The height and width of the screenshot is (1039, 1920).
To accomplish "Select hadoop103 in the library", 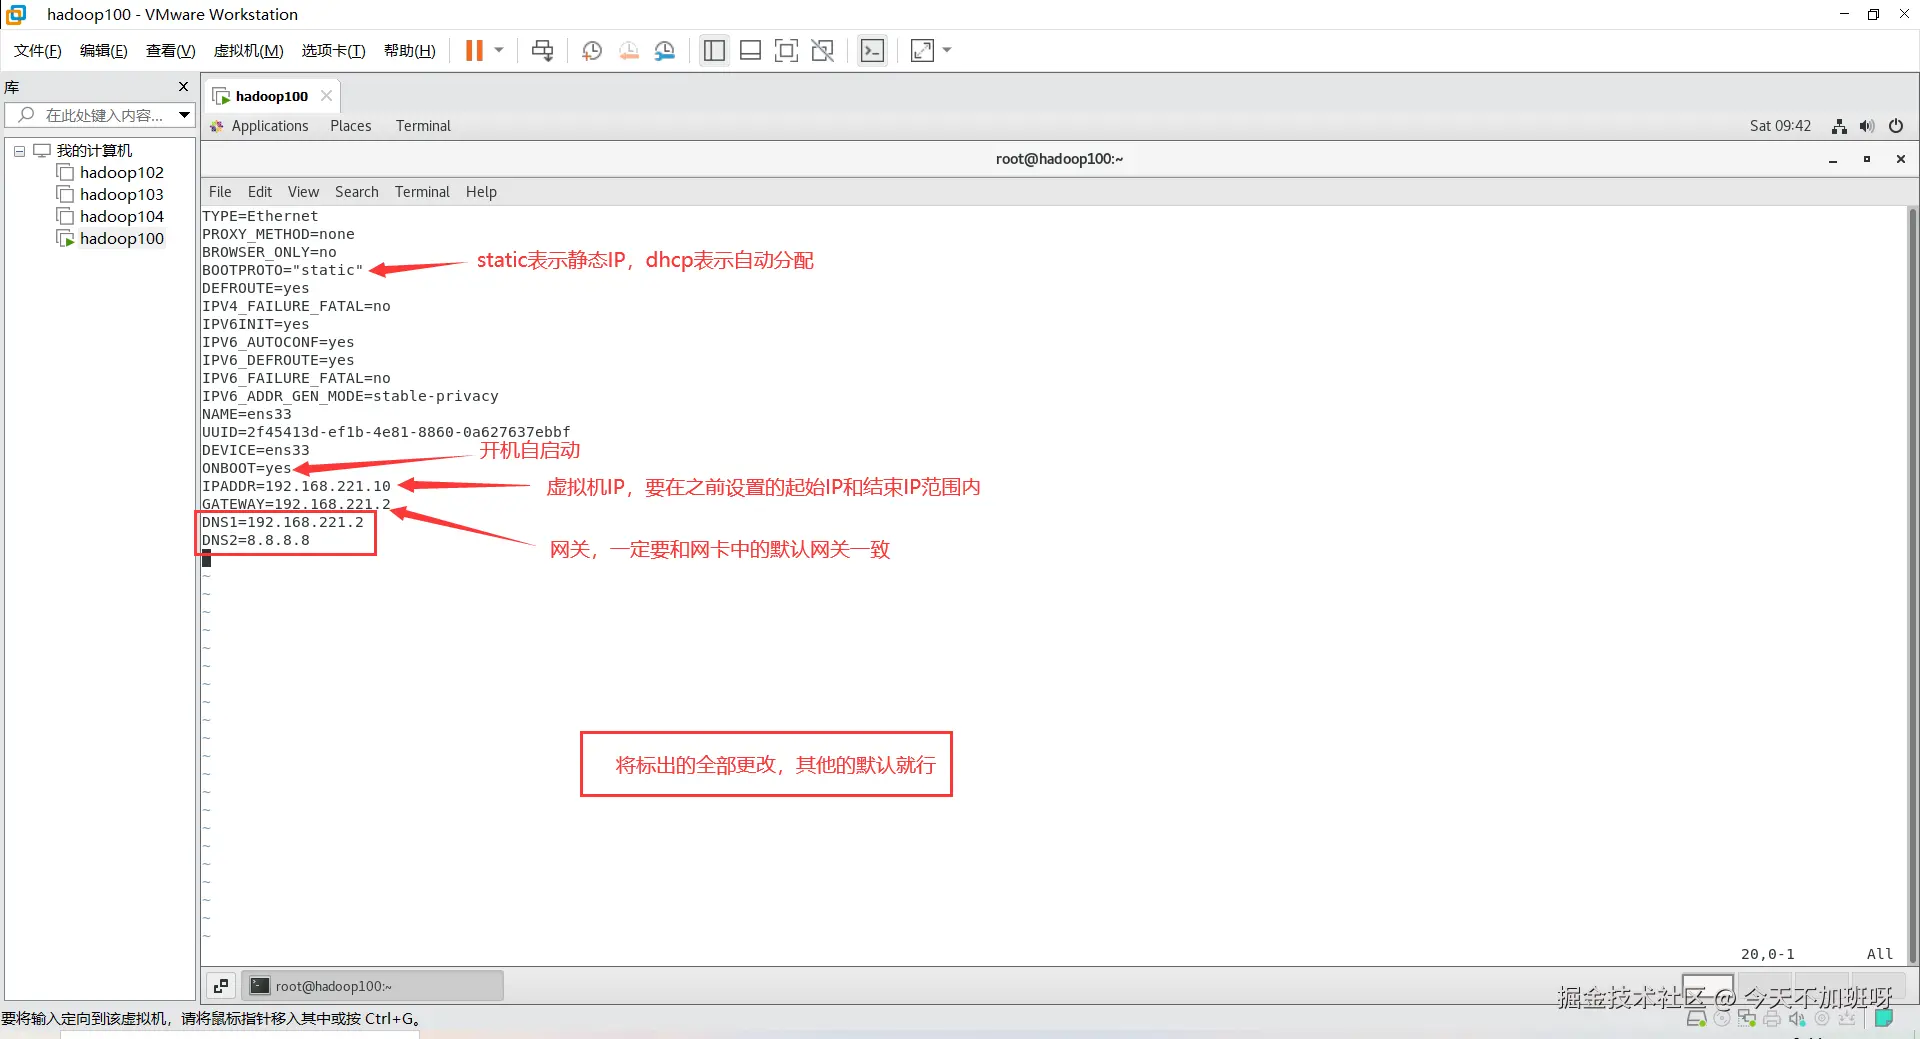I will click(122, 195).
